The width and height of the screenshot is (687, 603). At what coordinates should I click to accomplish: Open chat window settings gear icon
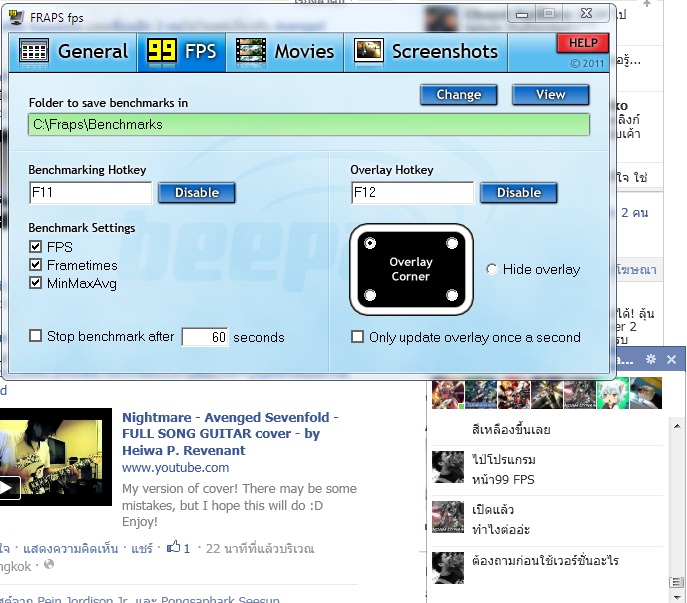[651, 359]
